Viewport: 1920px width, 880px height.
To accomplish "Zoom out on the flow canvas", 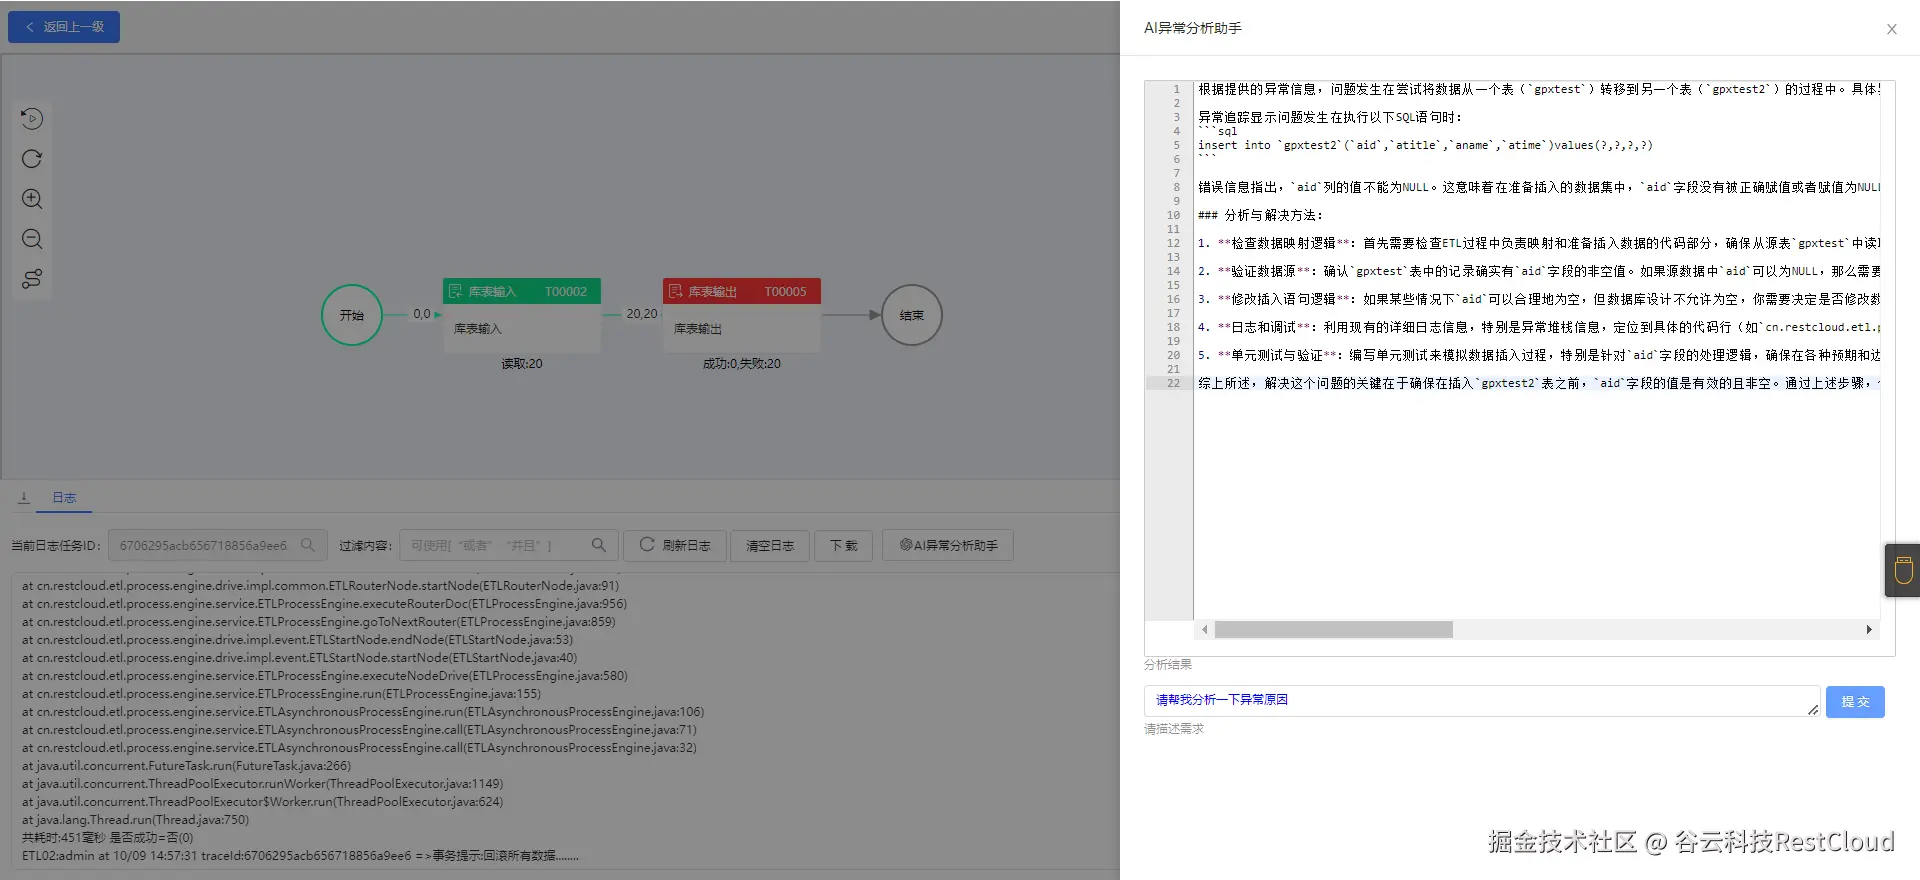I will 32,239.
